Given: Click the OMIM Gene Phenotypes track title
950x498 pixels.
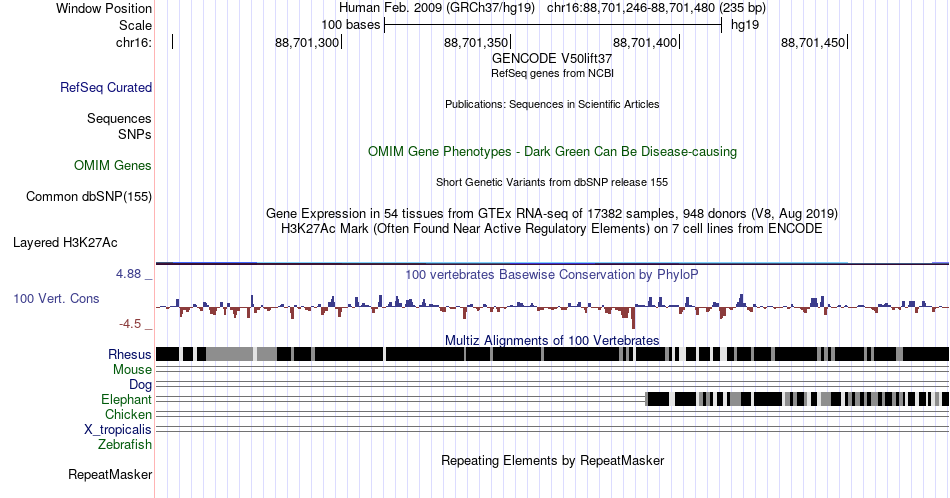Looking at the screenshot, I should [x=552, y=151].
